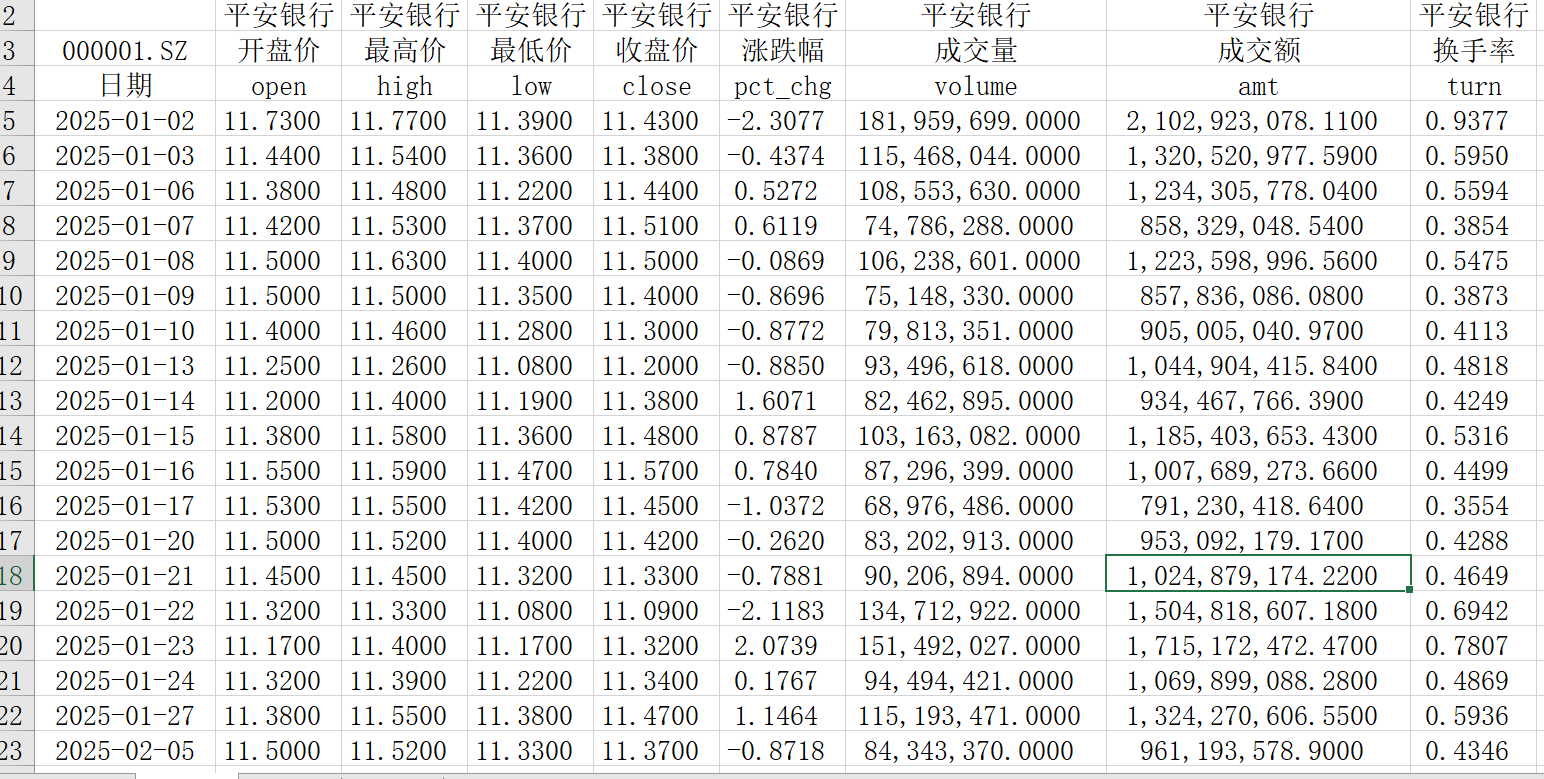Select the date cell 2025-01-02
1544x779 pixels.
(x=125, y=121)
